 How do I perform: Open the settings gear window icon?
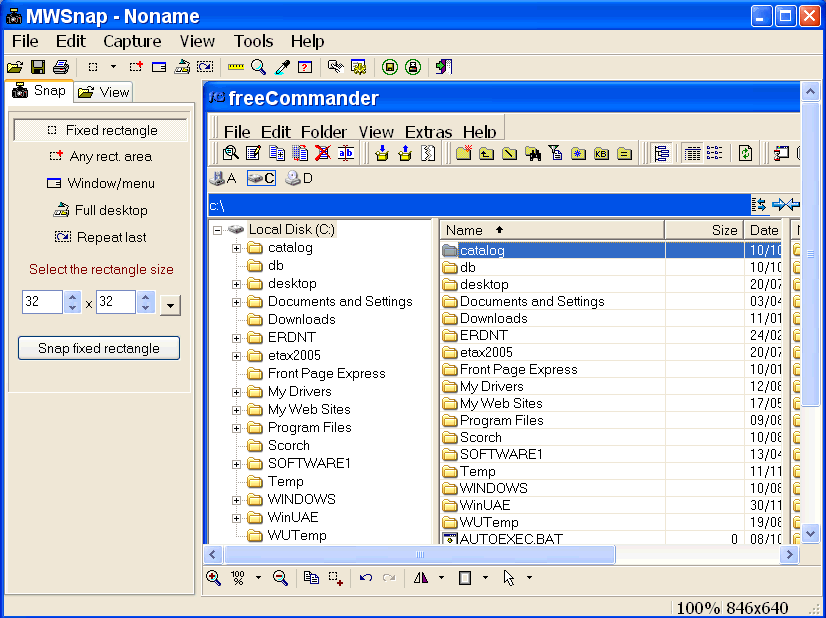coord(359,67)
